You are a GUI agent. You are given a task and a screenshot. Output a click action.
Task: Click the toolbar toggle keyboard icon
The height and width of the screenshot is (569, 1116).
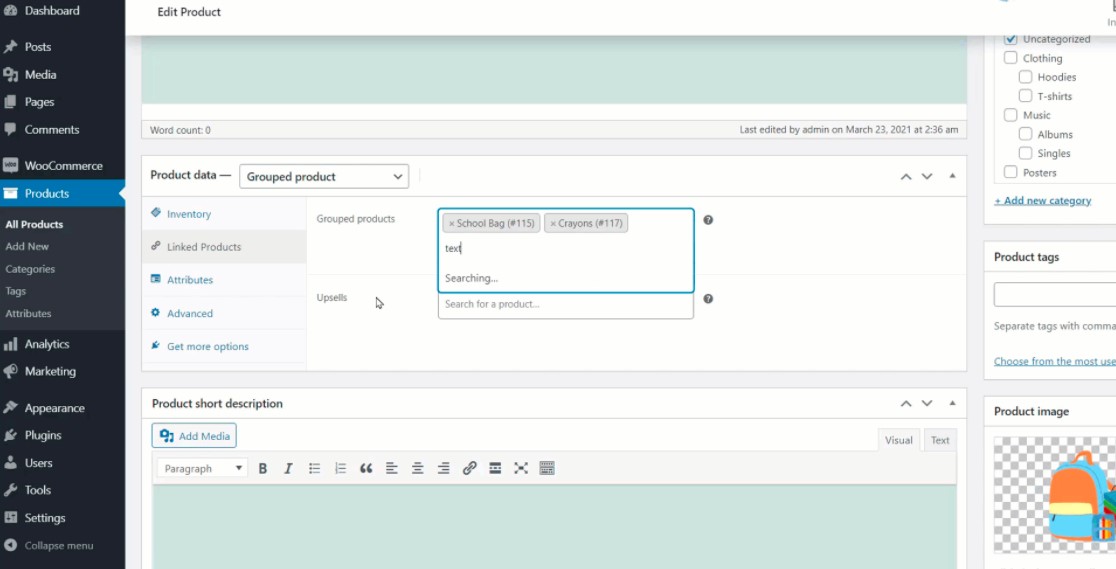coord(547,468)
